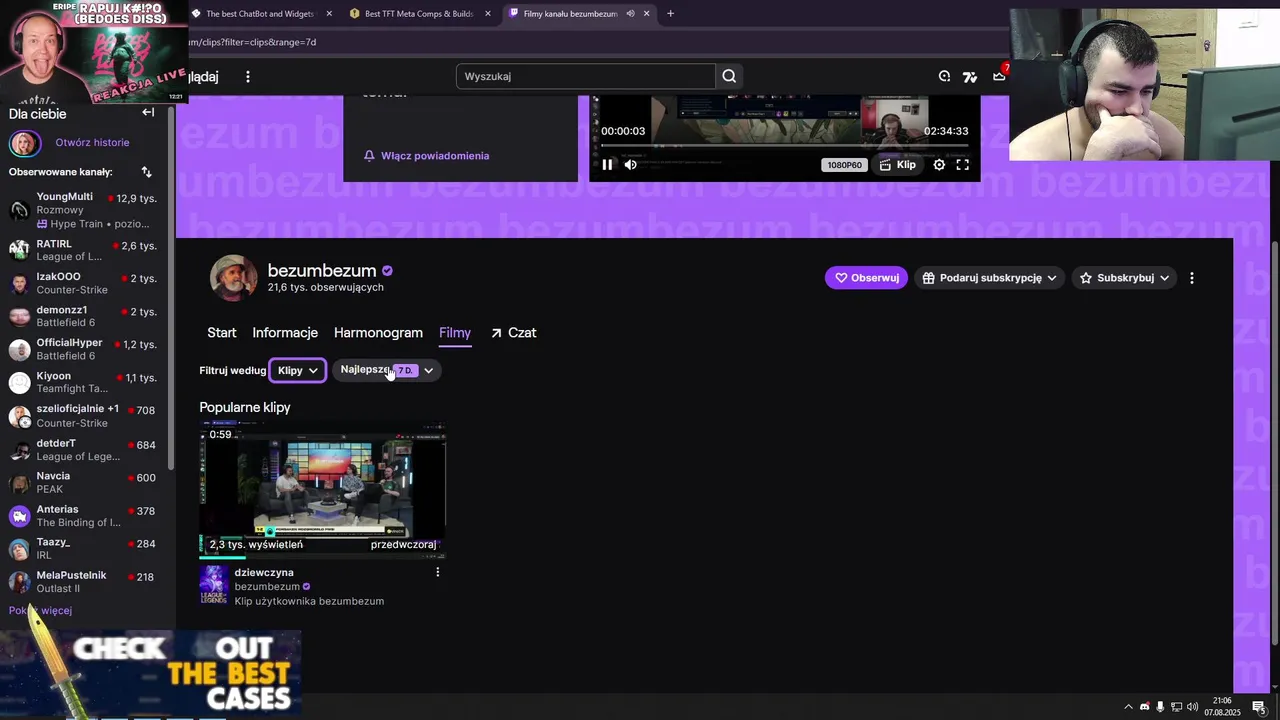The image size is (1280, 720).
Task: Click the bezumbezum profile avatar
Action: pos(233,278)
